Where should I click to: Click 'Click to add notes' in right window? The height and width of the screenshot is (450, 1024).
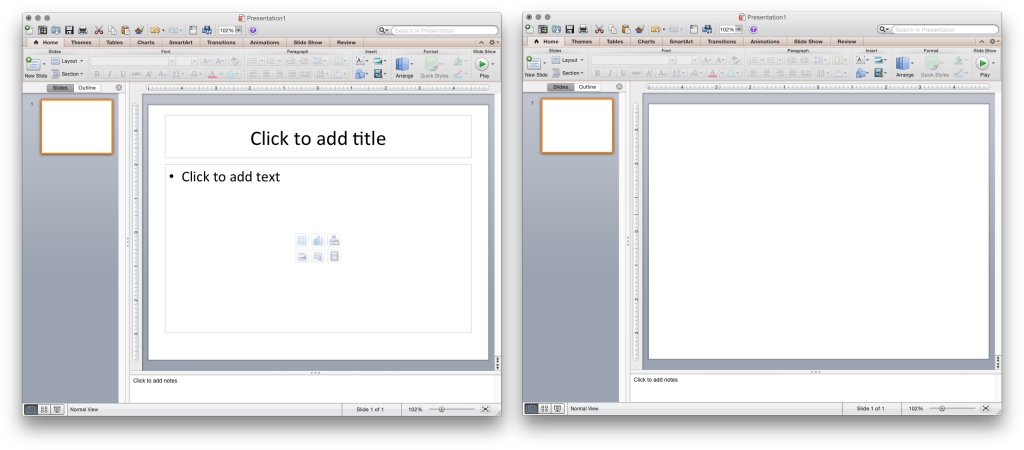coord(656,379)
